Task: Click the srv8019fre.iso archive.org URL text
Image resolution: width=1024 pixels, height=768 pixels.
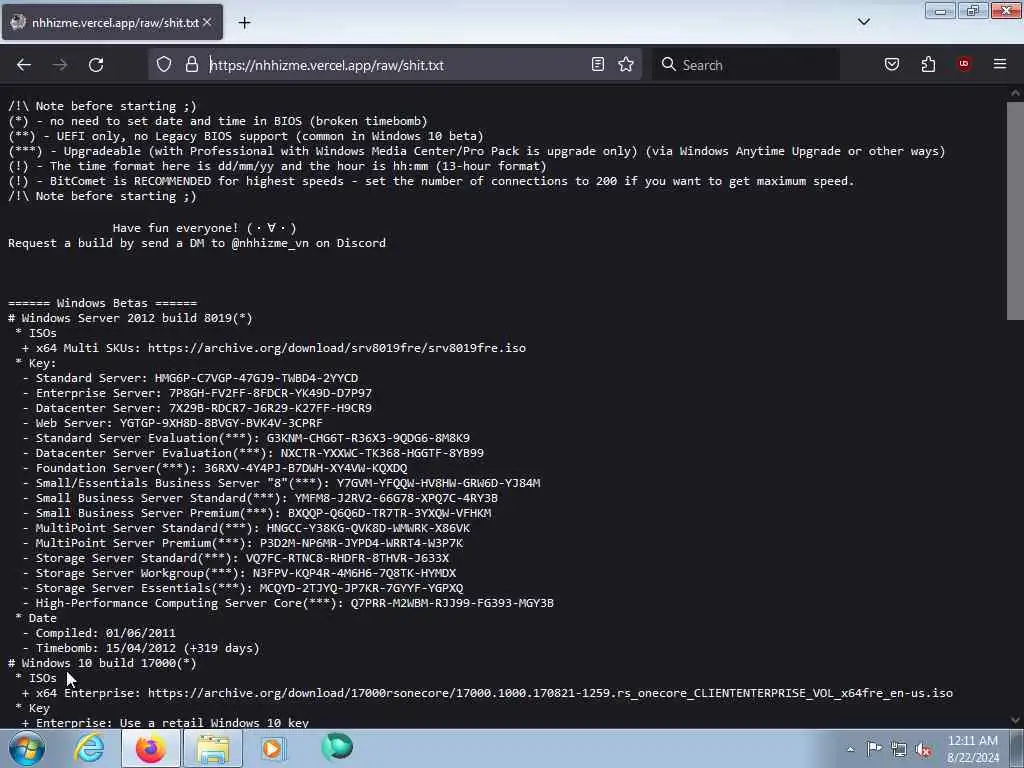Action: point(336,348)
